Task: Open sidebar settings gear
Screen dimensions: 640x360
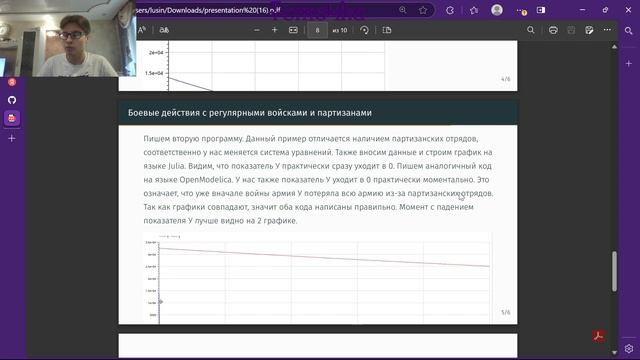Action: coord(629,349)
